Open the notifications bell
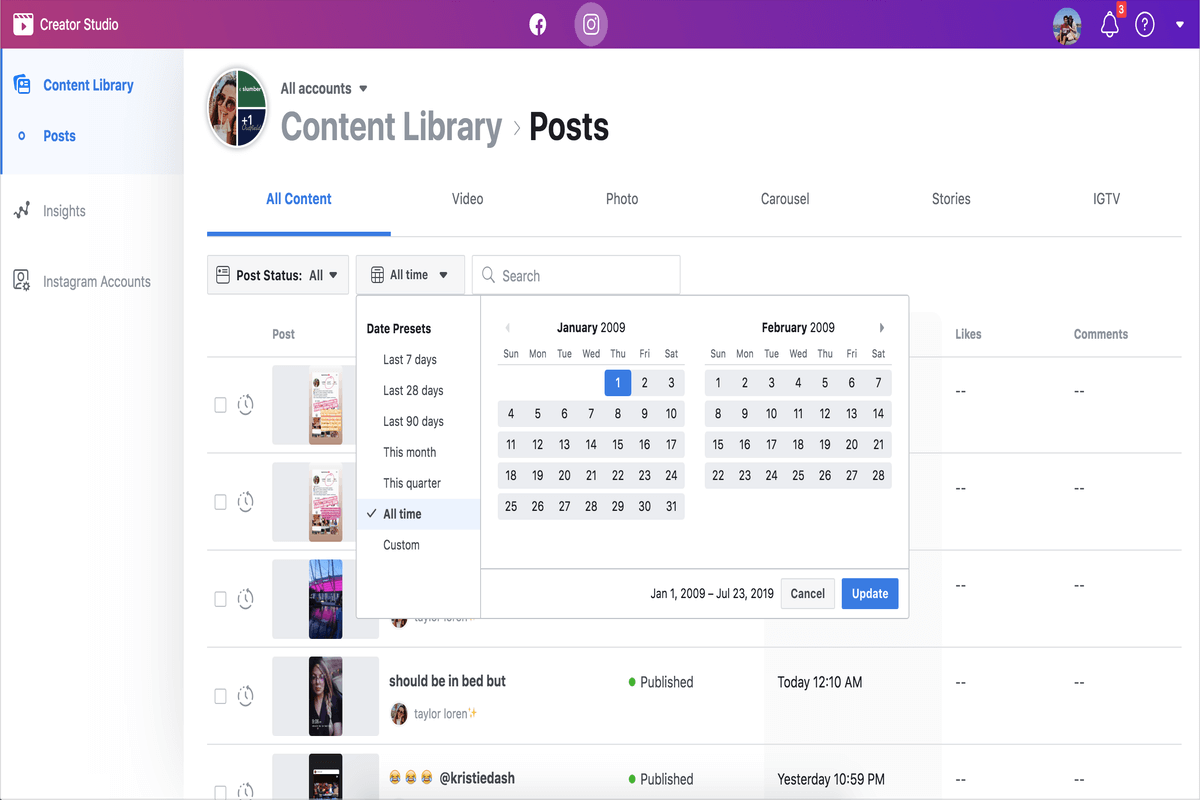 click(1109, 24)
